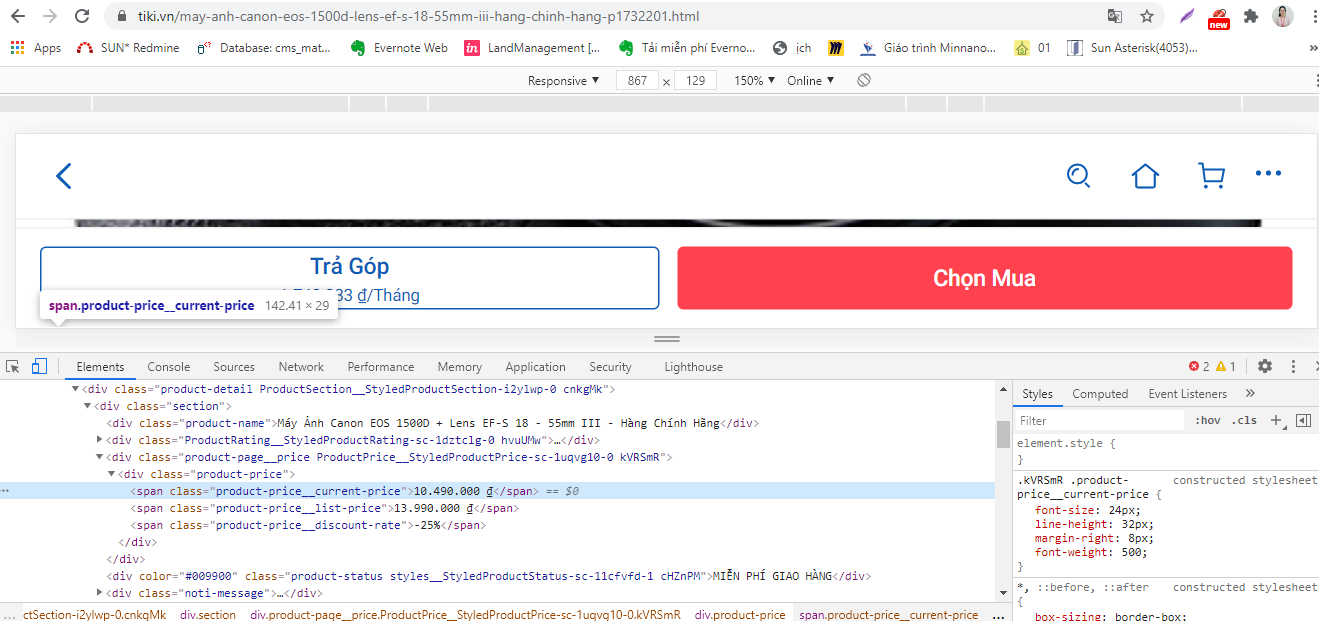Open SUN* Redmine bookmark
The height and width of the screenshot is (621, 1319).
pyautogui.click(x=128, y=47)
